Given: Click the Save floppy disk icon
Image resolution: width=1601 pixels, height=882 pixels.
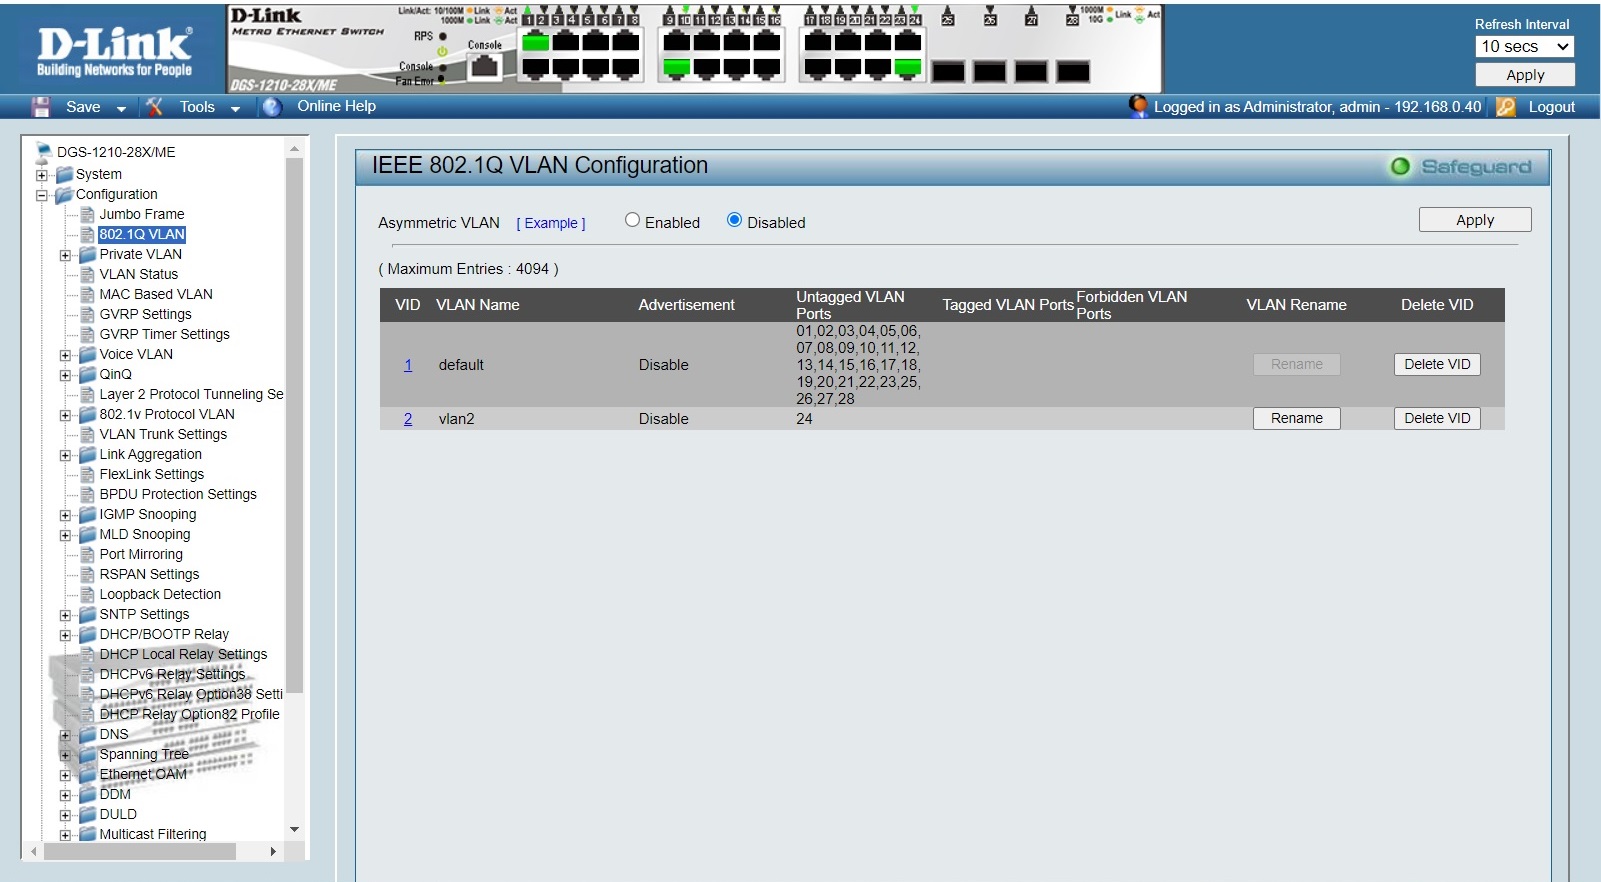Looking at the screenshot, I should click(41, 107).
